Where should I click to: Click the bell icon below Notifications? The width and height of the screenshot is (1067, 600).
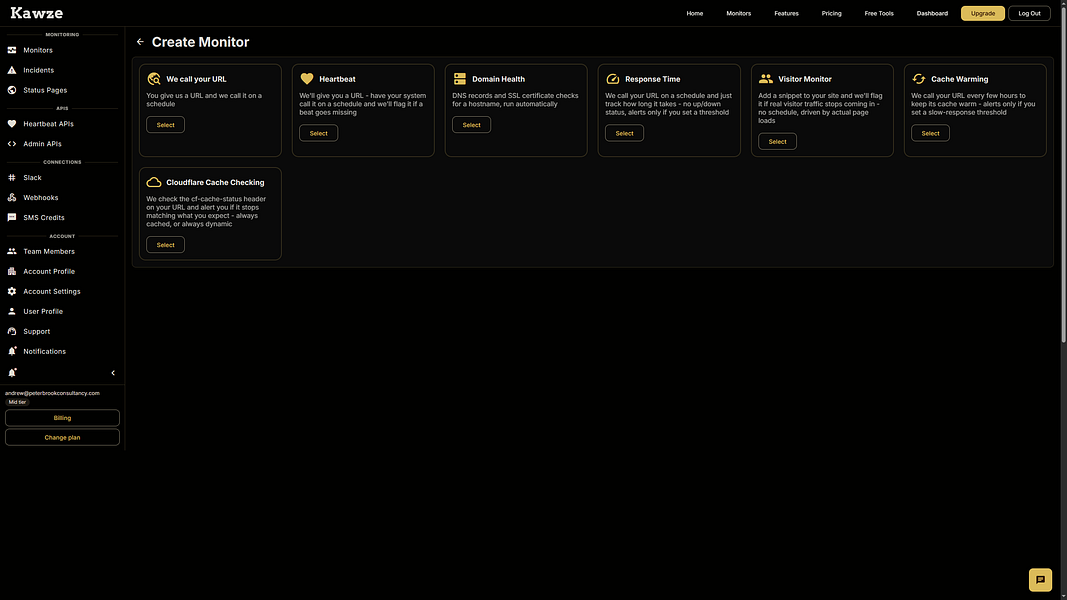[x=12, y=373]
